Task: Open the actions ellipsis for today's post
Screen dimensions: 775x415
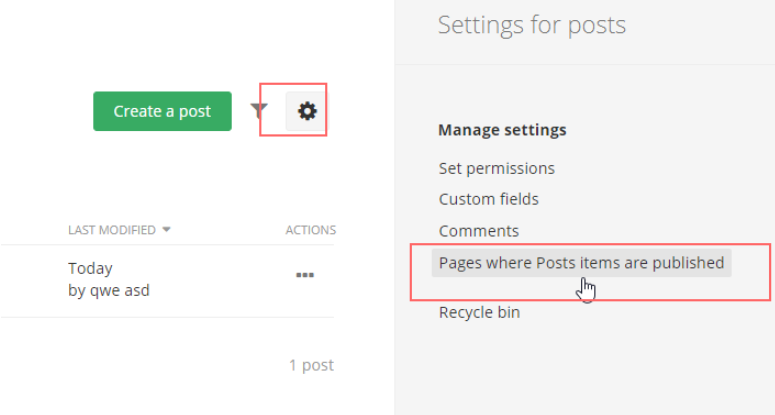Action: (305, 275)
